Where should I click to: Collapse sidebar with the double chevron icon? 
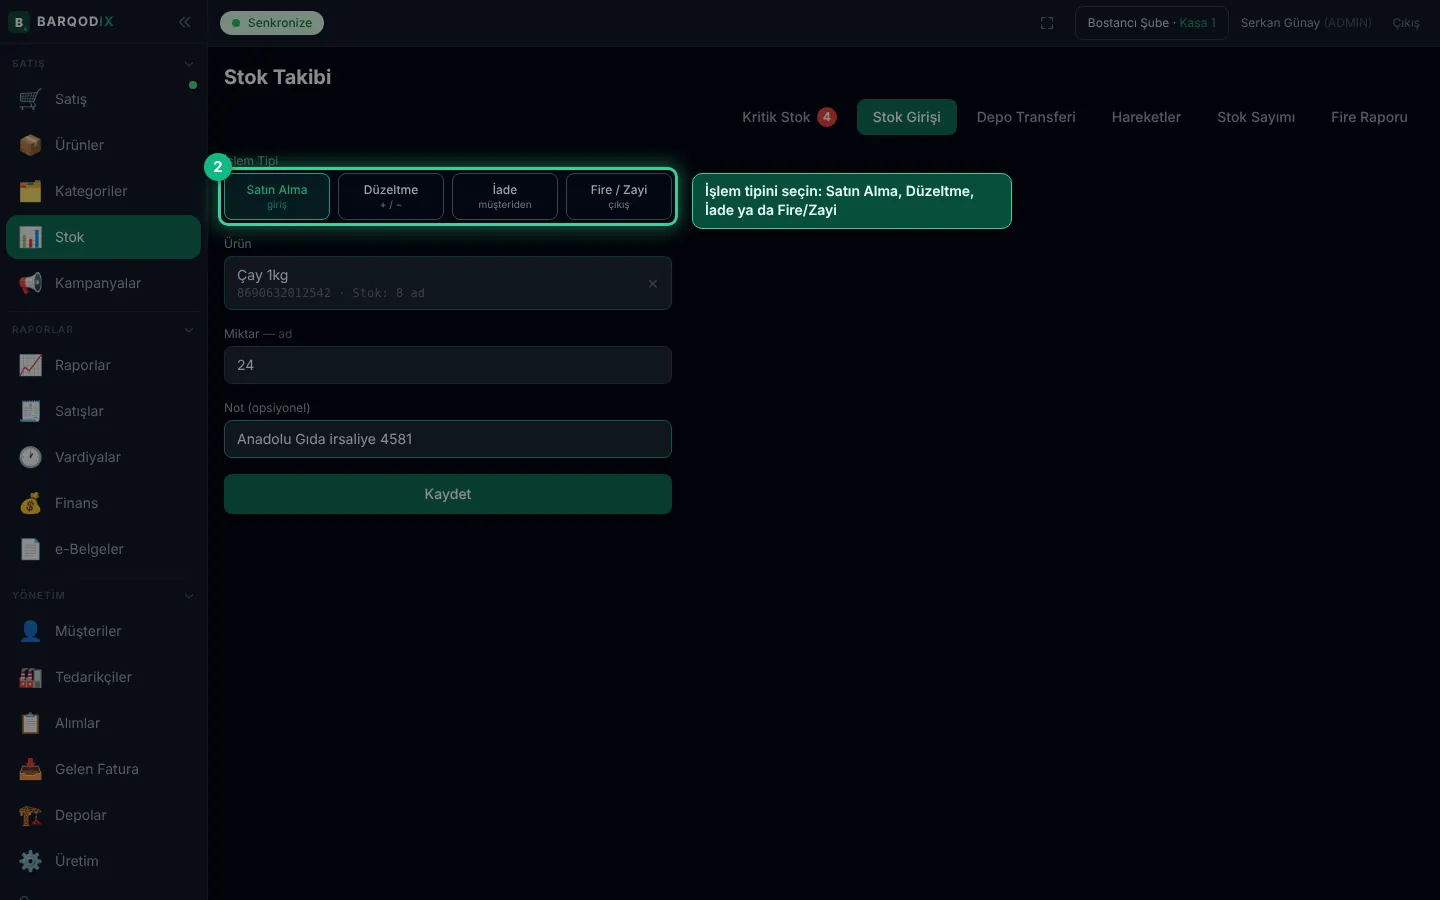coord(185,22)
